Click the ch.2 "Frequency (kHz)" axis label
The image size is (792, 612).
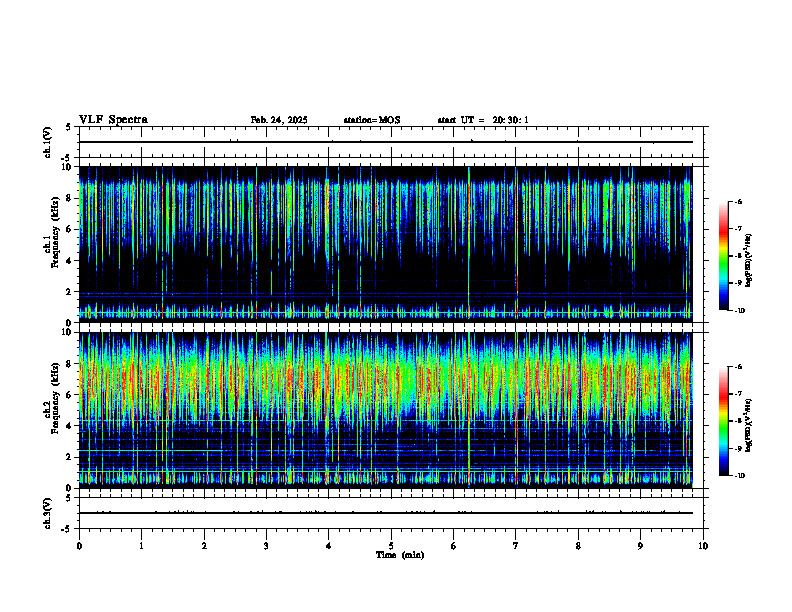click(55, 398)
